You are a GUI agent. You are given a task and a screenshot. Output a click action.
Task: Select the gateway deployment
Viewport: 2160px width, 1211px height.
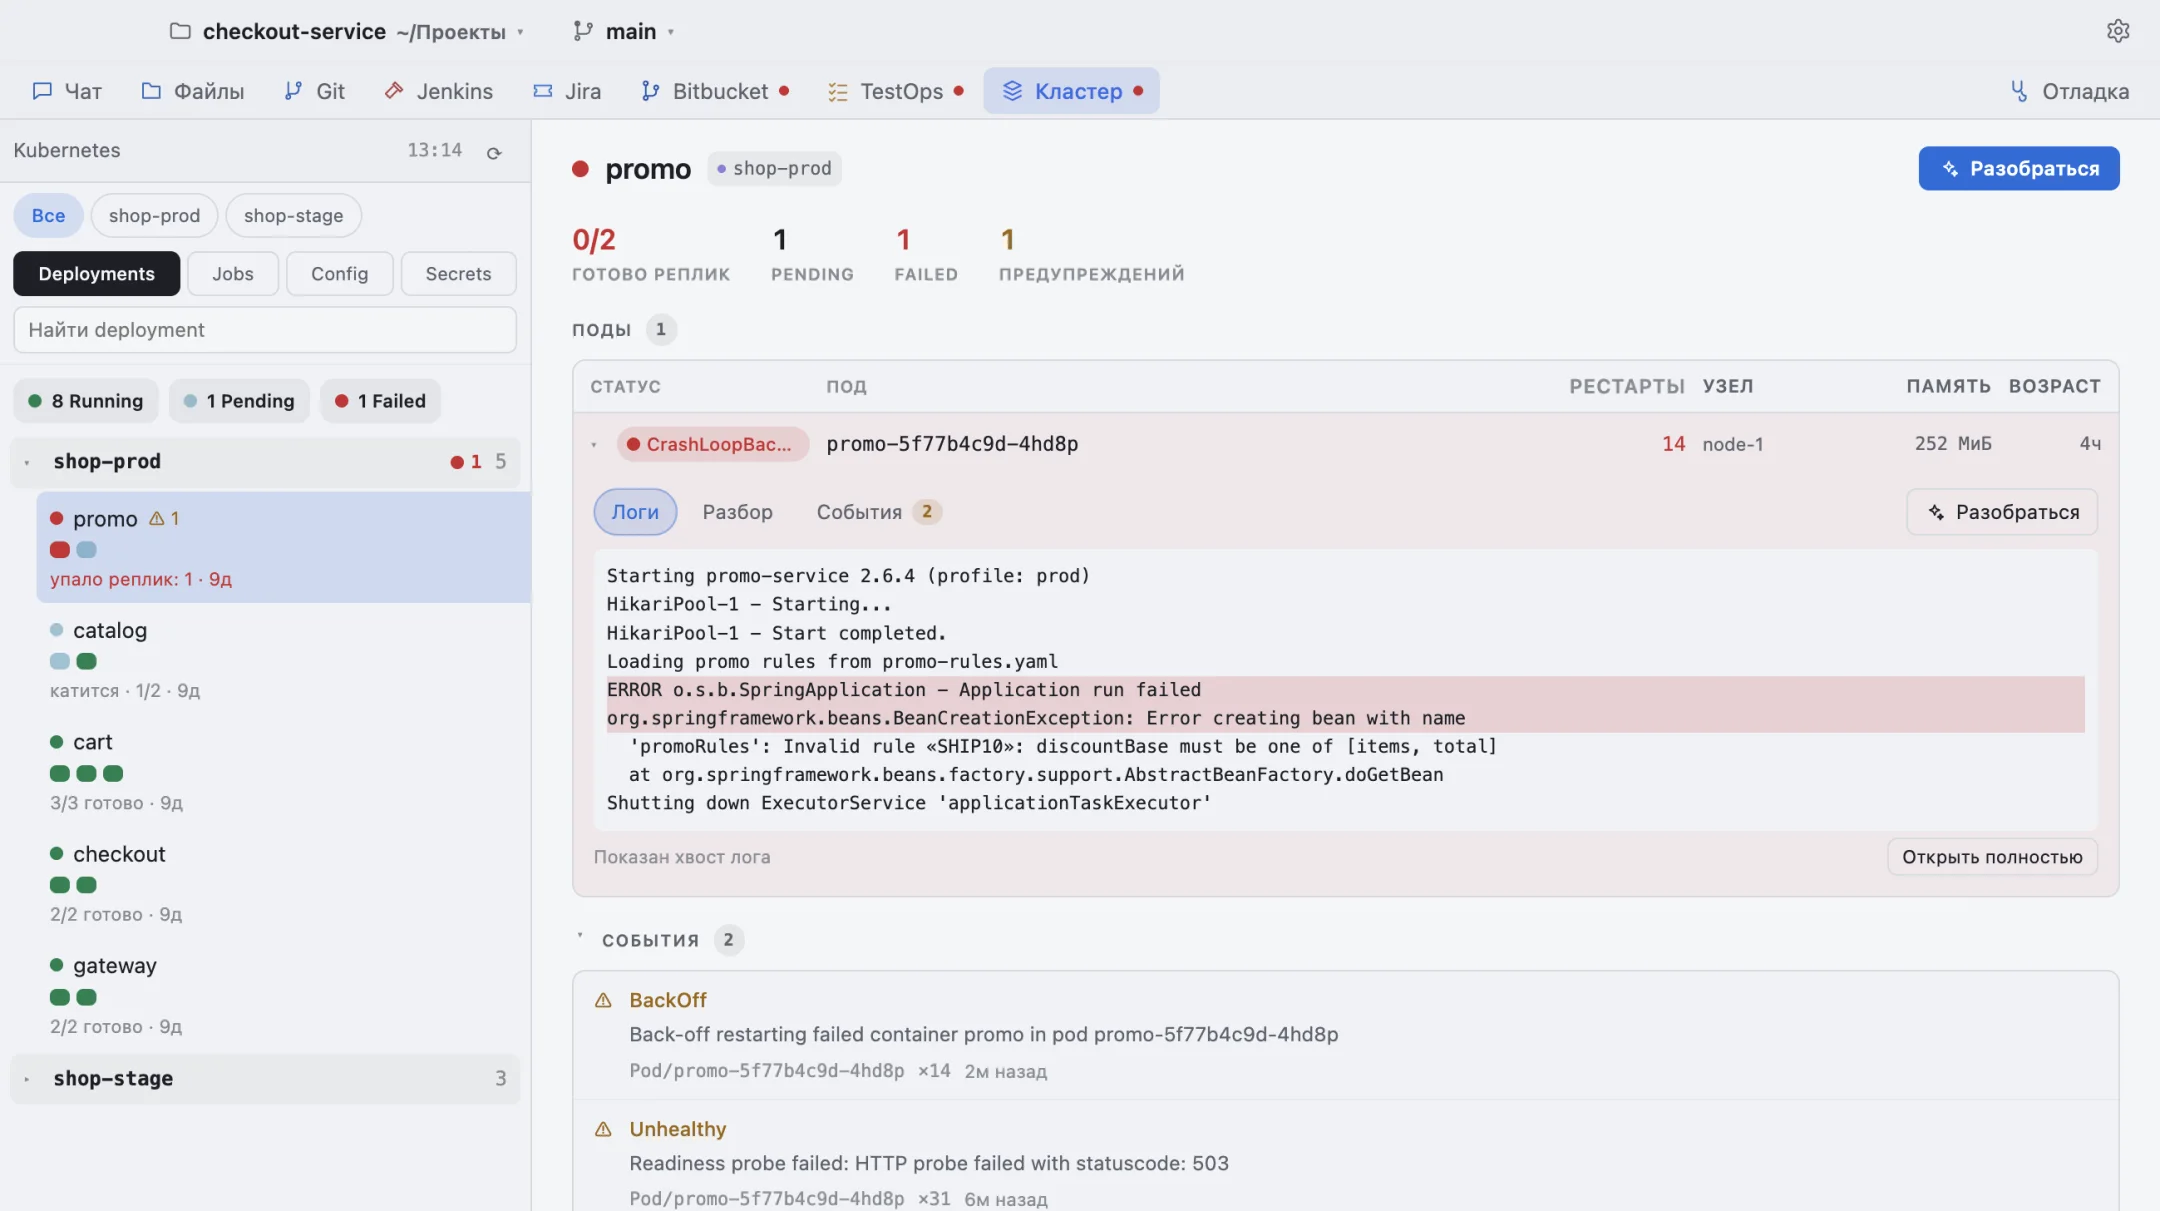point(284,994)
